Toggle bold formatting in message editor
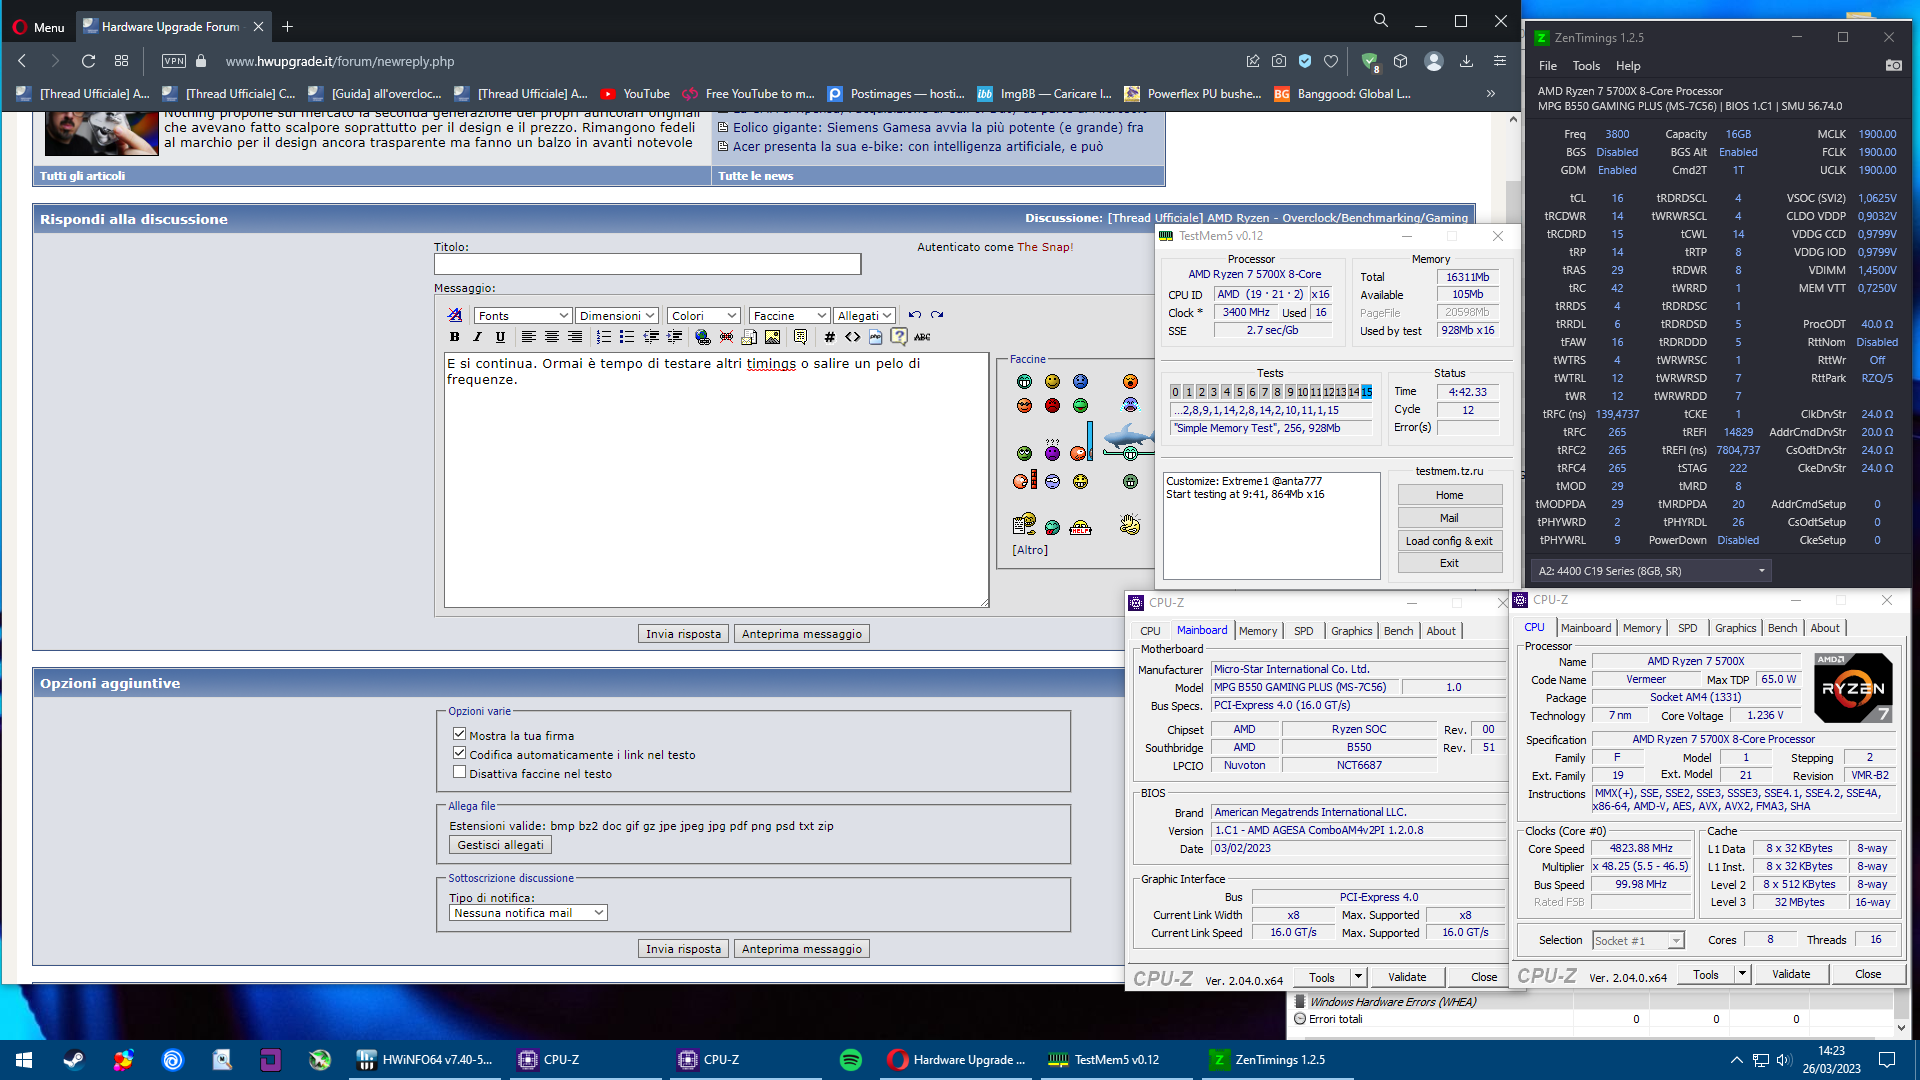1920x1080 pixels. coord(454,337)
